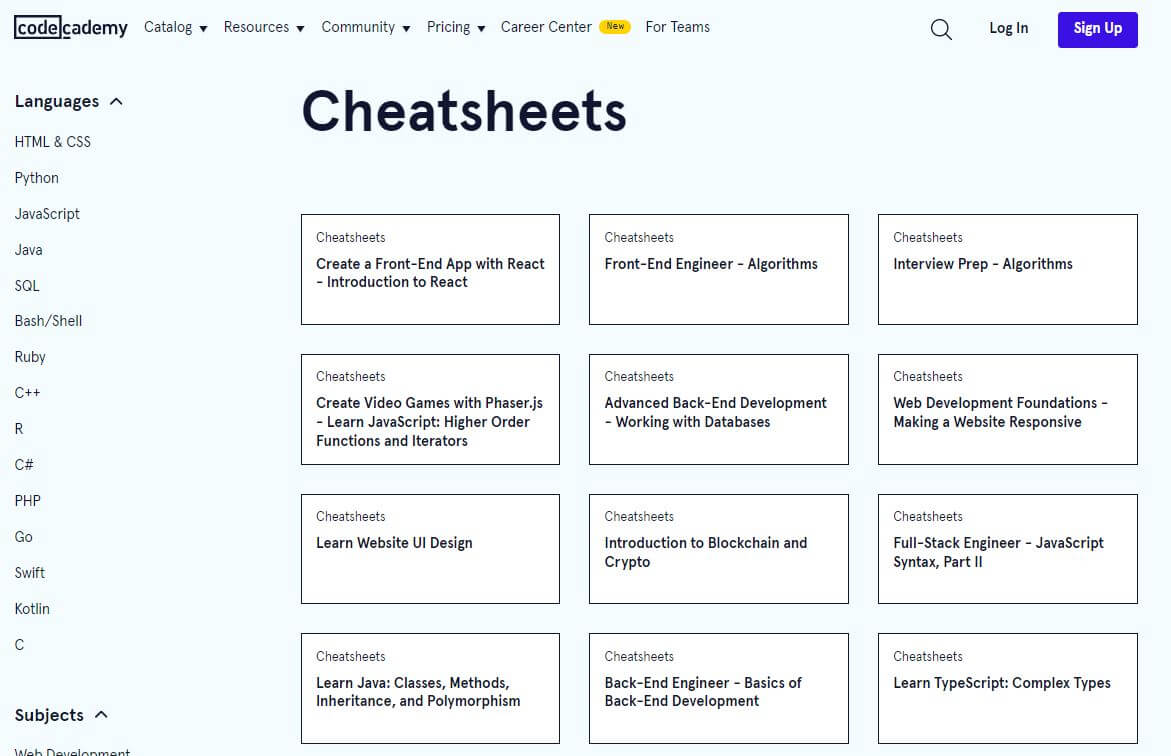Open the Community dropdown
The width and height of the screenshot is (1171, 756).
pos(365,27)
